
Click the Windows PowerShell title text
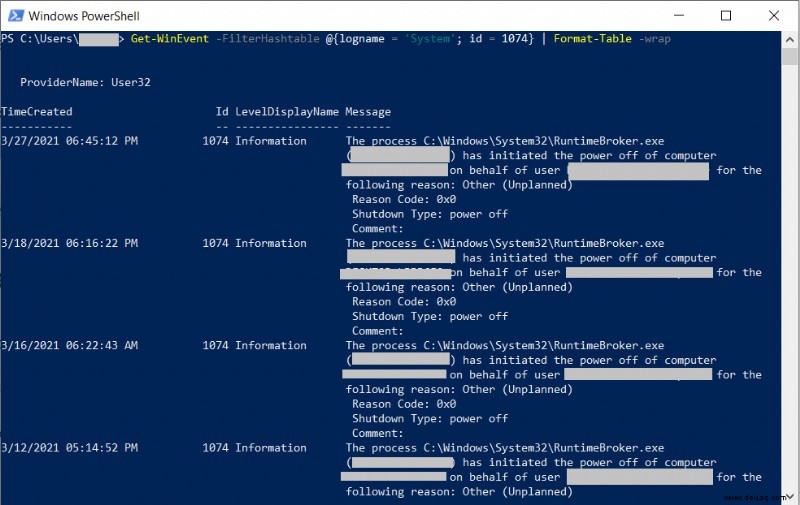(x=84, y=16)
